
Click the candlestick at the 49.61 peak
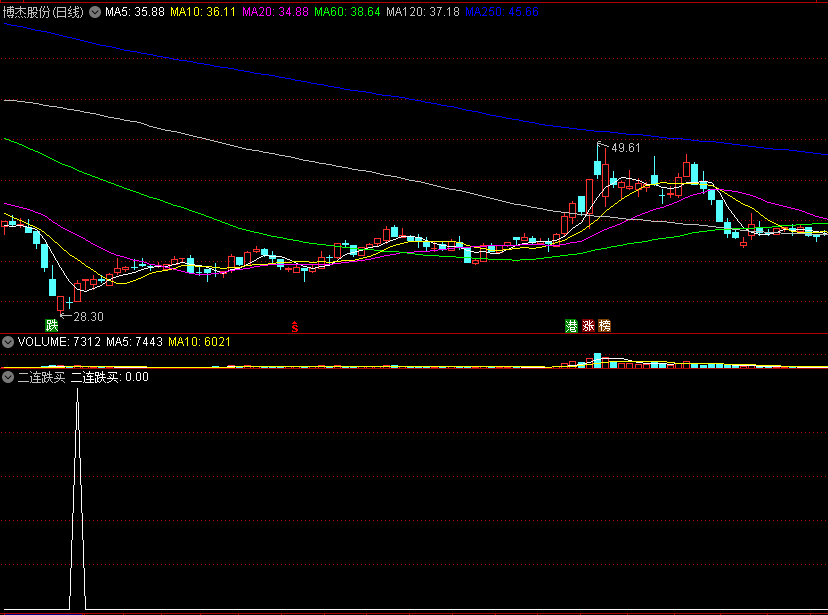click(x=597, y=168)
